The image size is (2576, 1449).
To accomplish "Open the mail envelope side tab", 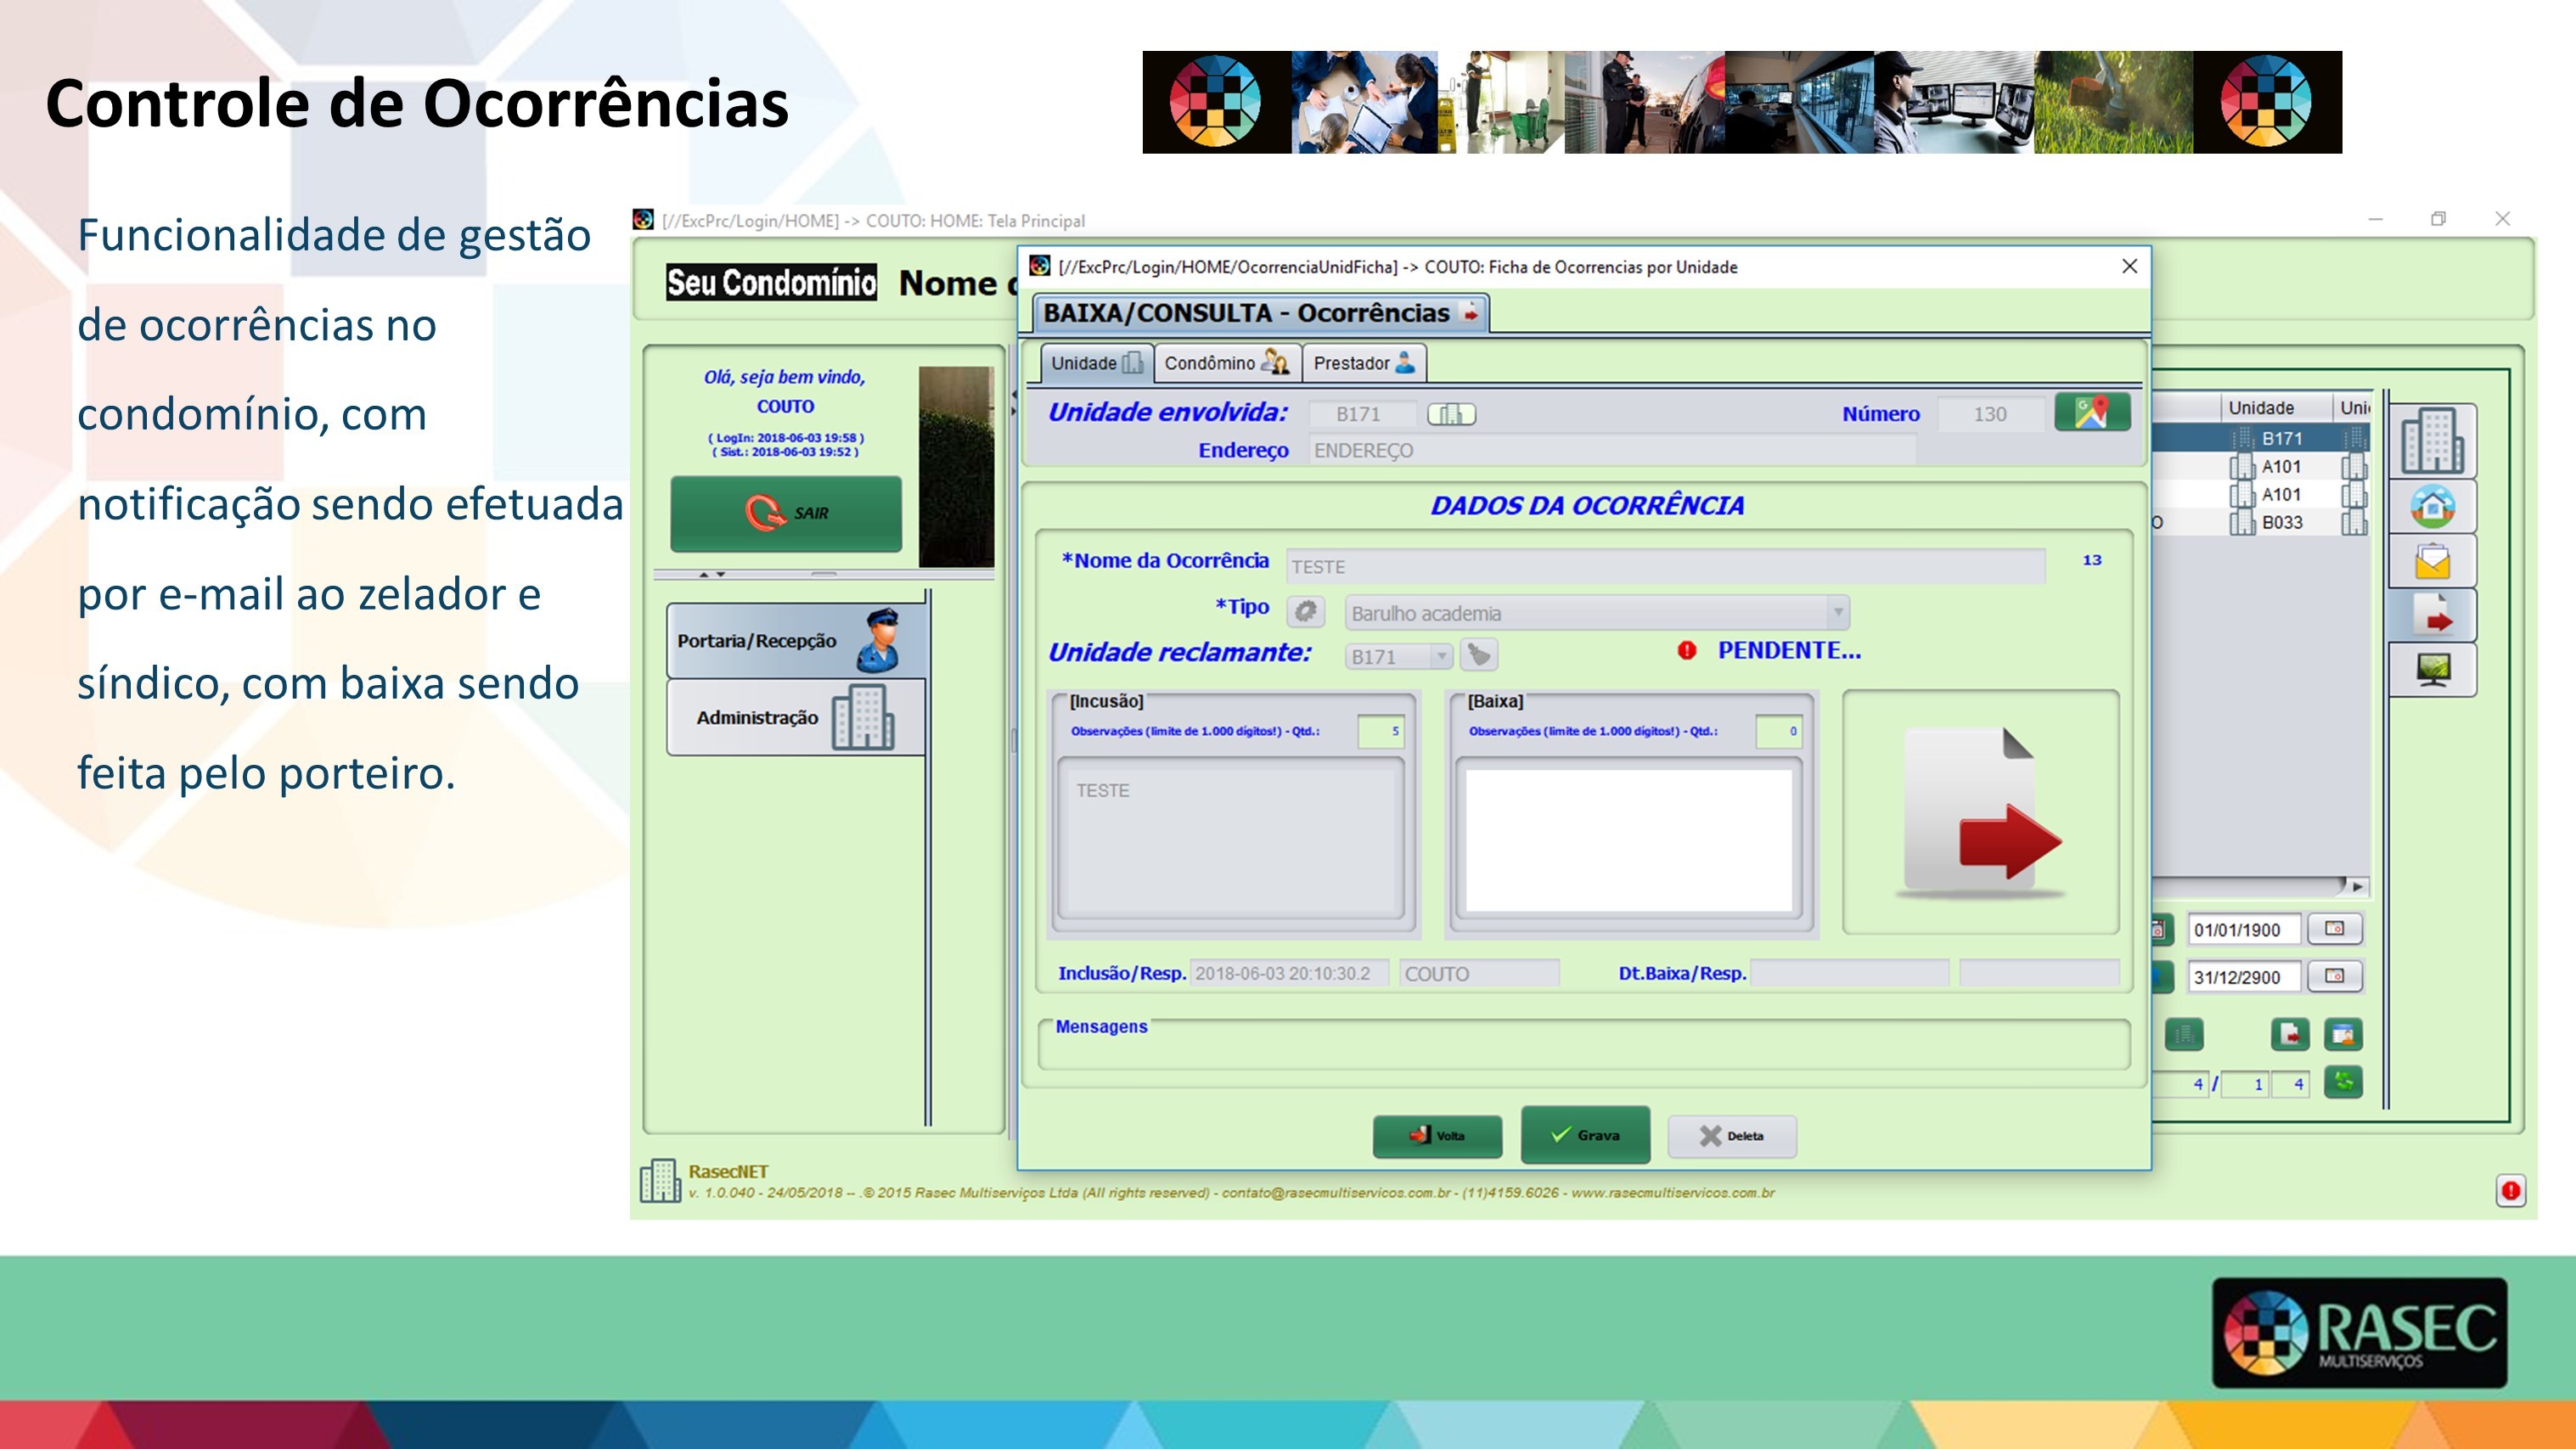I will [2432, 562].
